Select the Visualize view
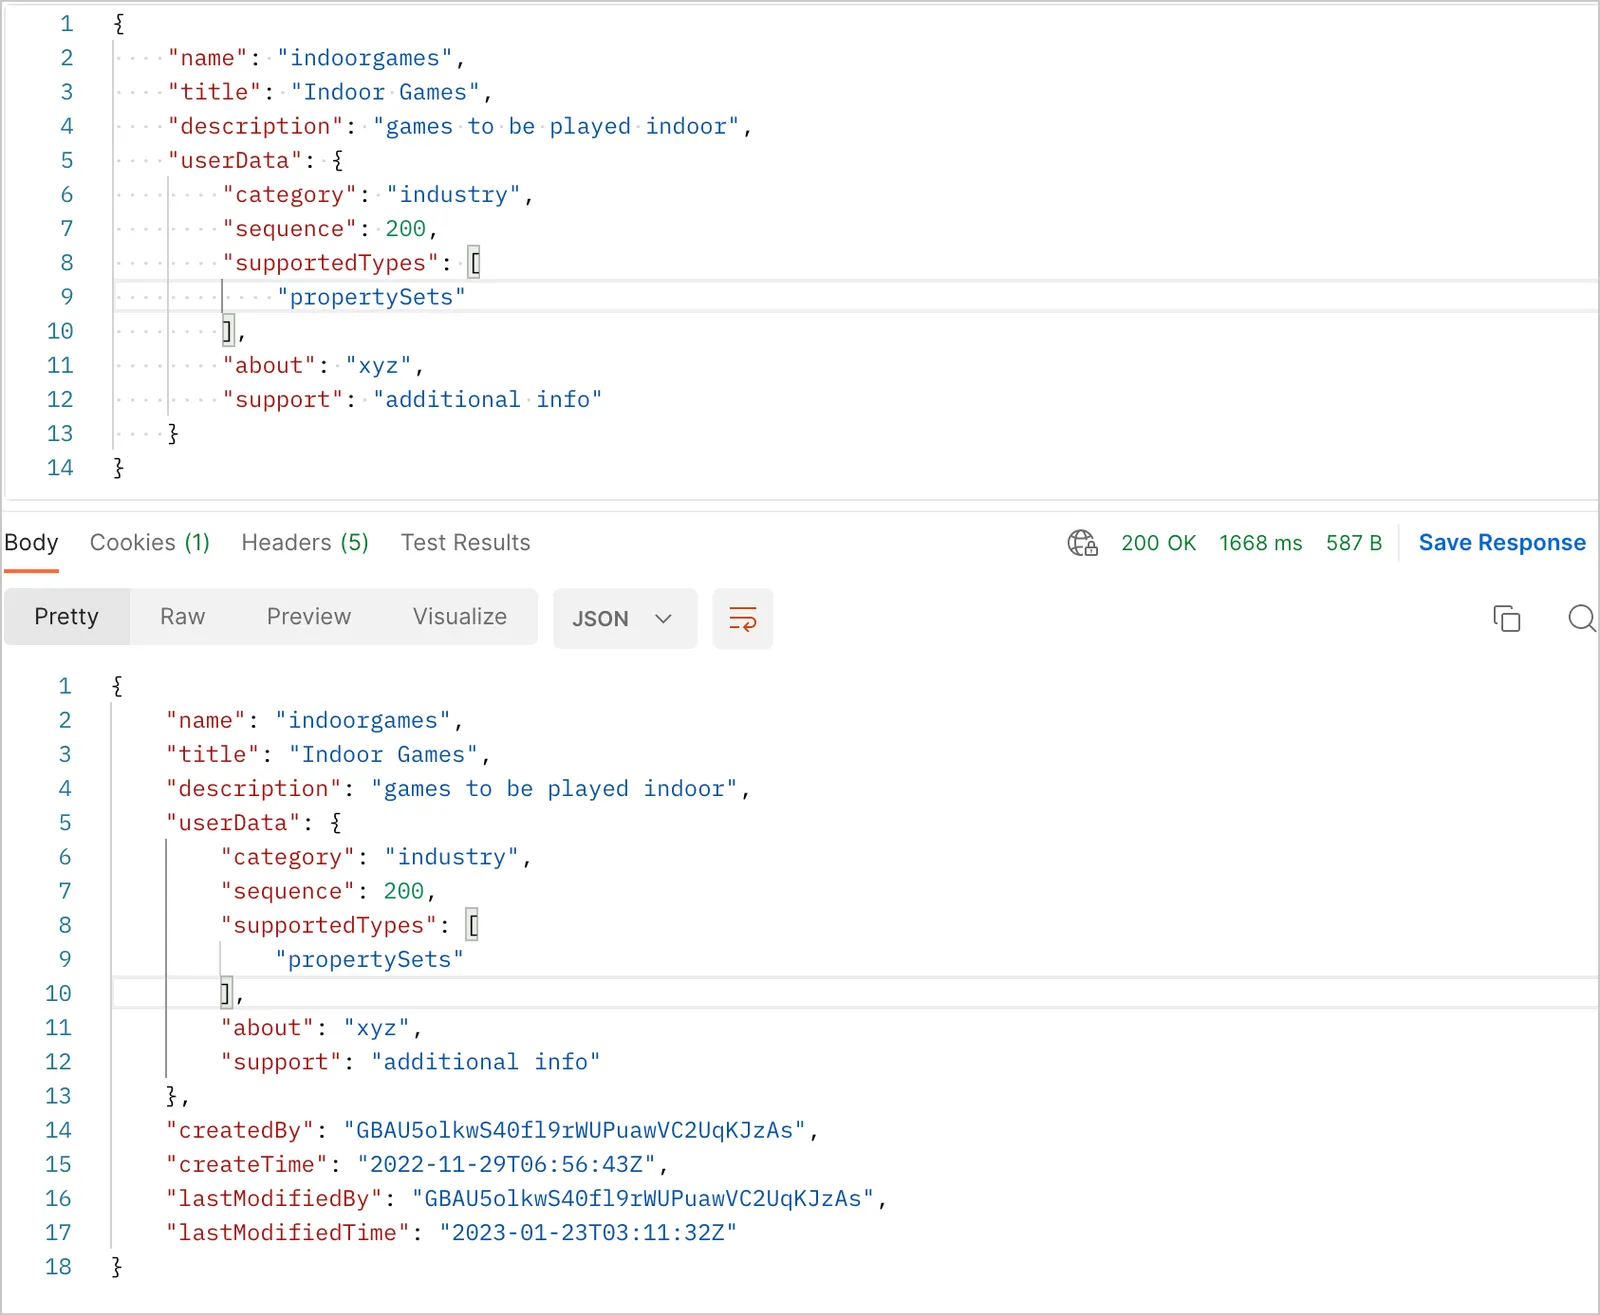 (460, 617)
